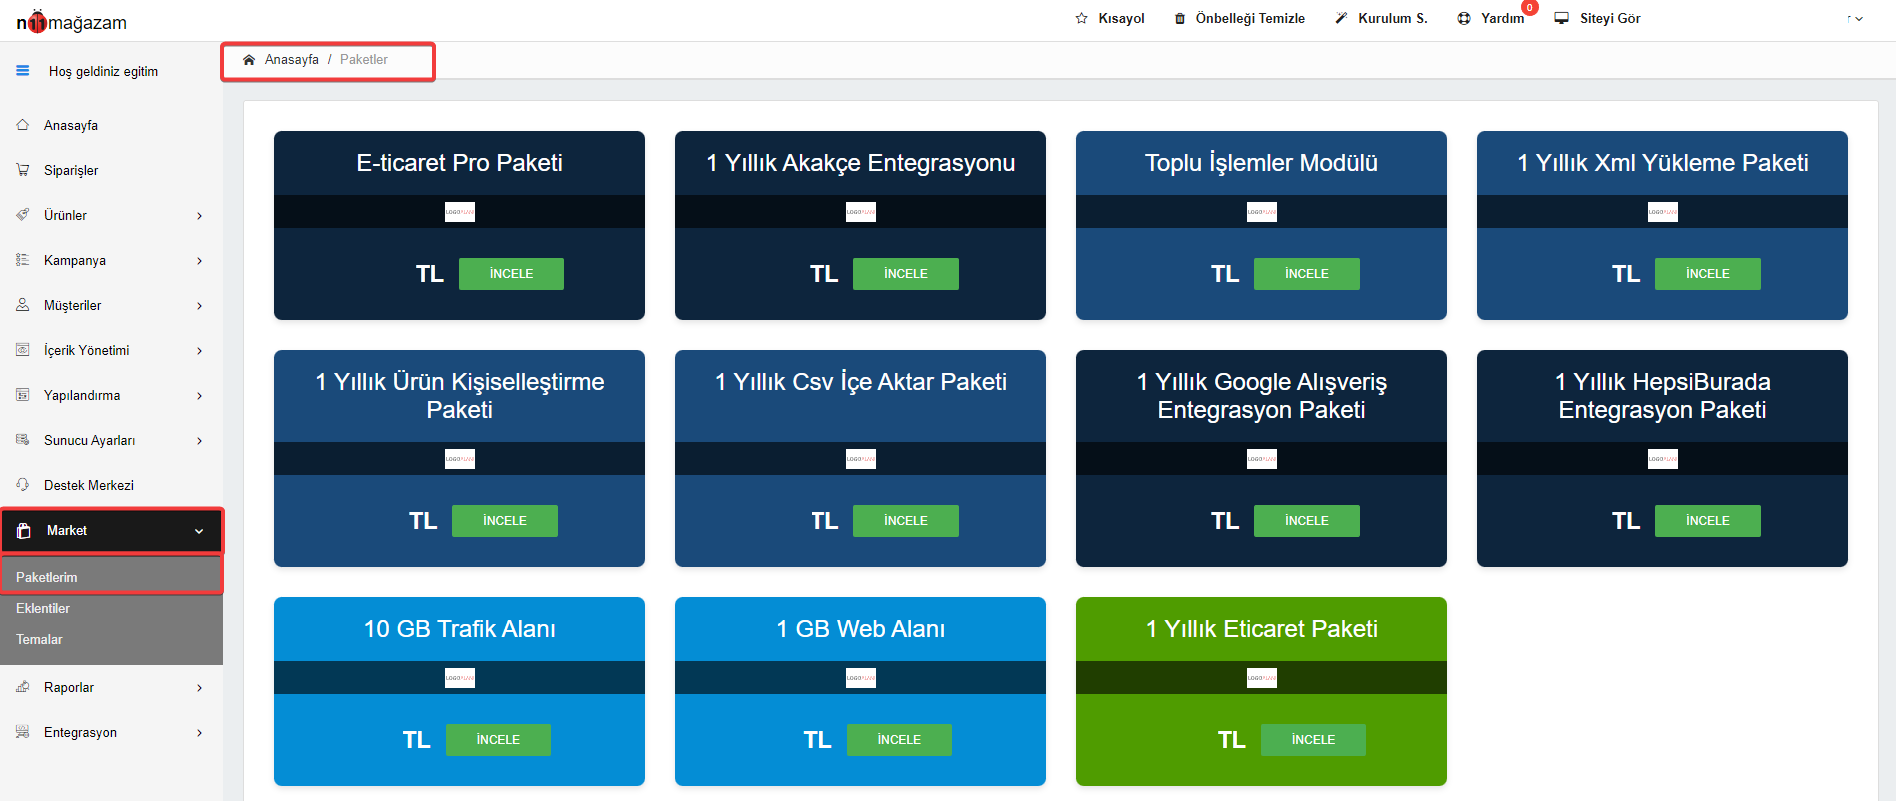Click the Ürünler tag icon
1896x801 pixels.
point(23,215)
